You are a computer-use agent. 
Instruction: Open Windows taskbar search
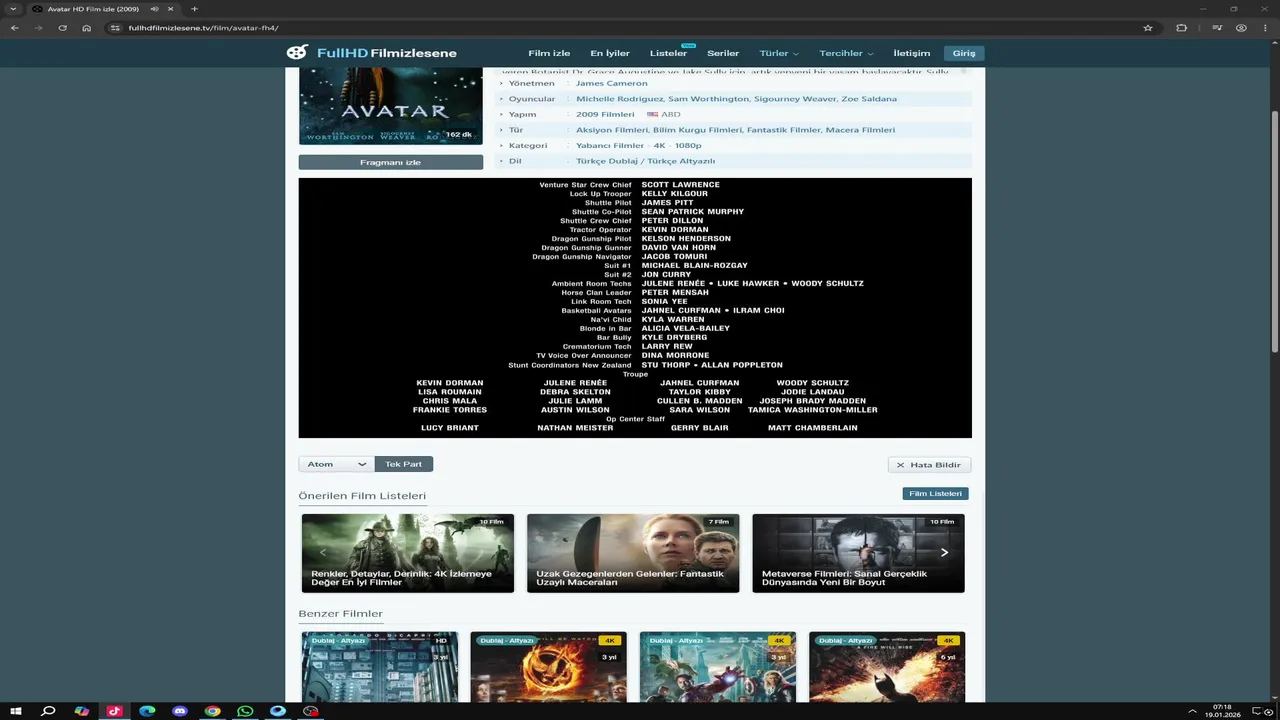click(48, 711)
